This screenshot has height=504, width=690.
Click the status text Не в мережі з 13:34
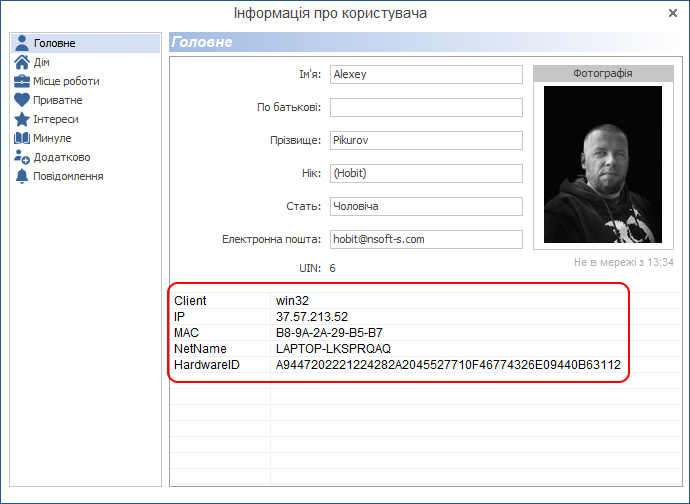coord(624,262)
